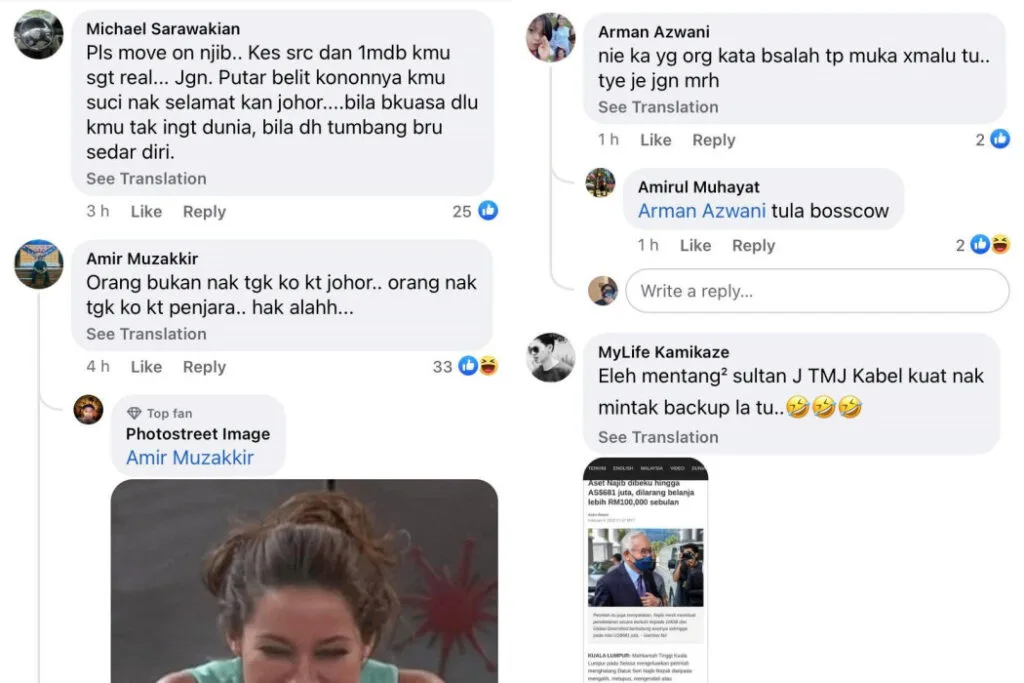Open Michael Sarawakian's profile picture

[39, 35]
